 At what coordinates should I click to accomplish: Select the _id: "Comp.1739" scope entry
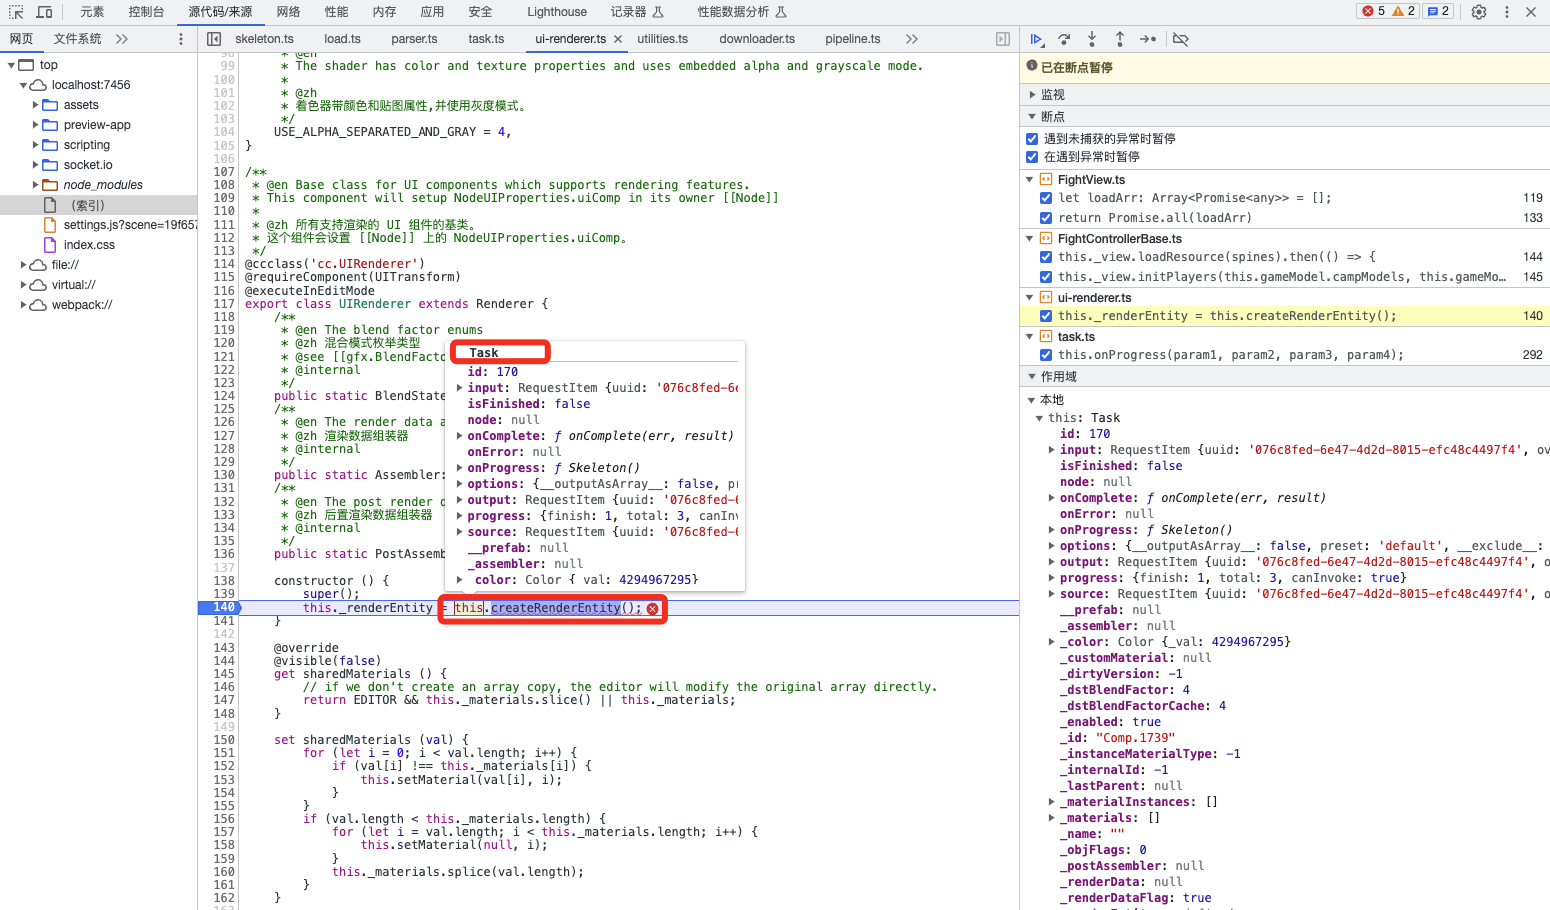click(1117, 738)
